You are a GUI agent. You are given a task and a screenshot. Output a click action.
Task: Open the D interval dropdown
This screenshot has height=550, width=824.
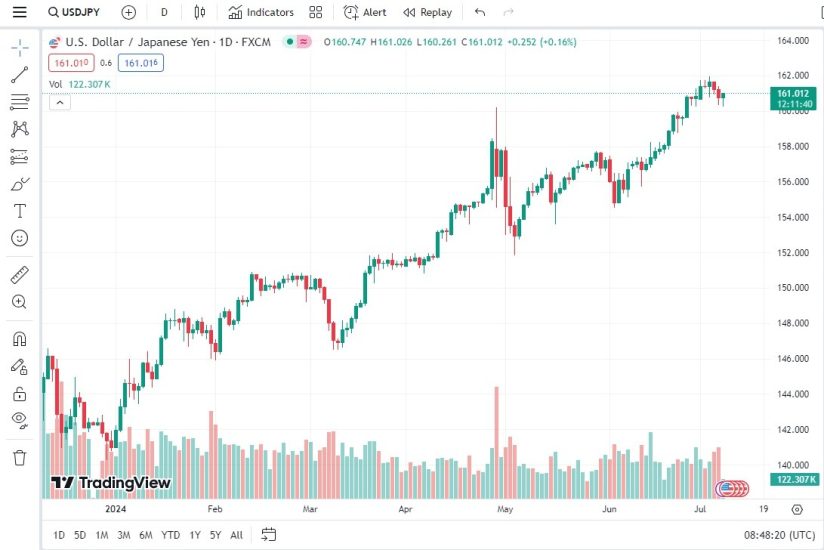(x=164, y=12)
